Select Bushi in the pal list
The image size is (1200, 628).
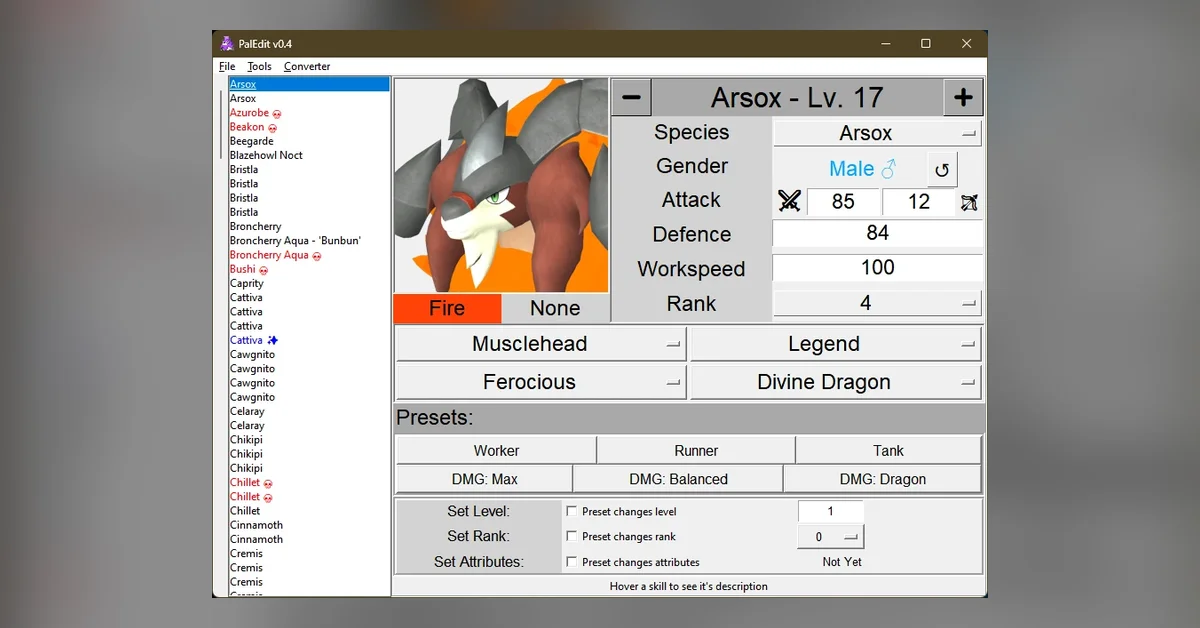coord(242,269)
